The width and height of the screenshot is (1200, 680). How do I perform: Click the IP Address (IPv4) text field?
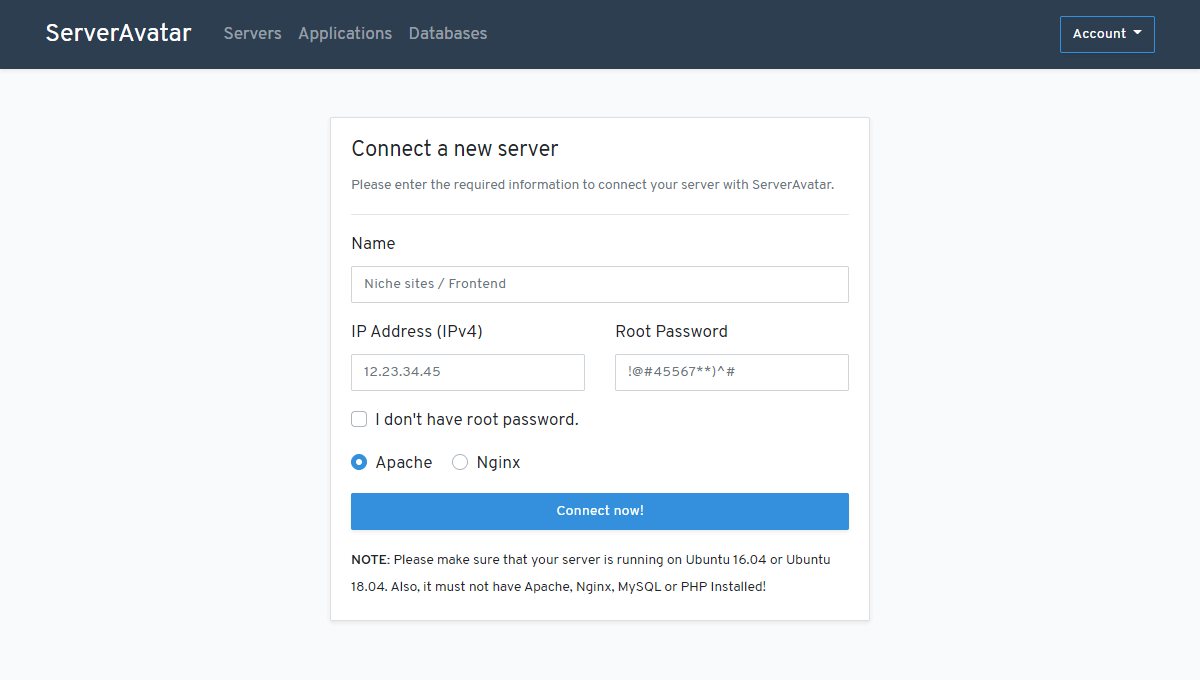[467, 372]
